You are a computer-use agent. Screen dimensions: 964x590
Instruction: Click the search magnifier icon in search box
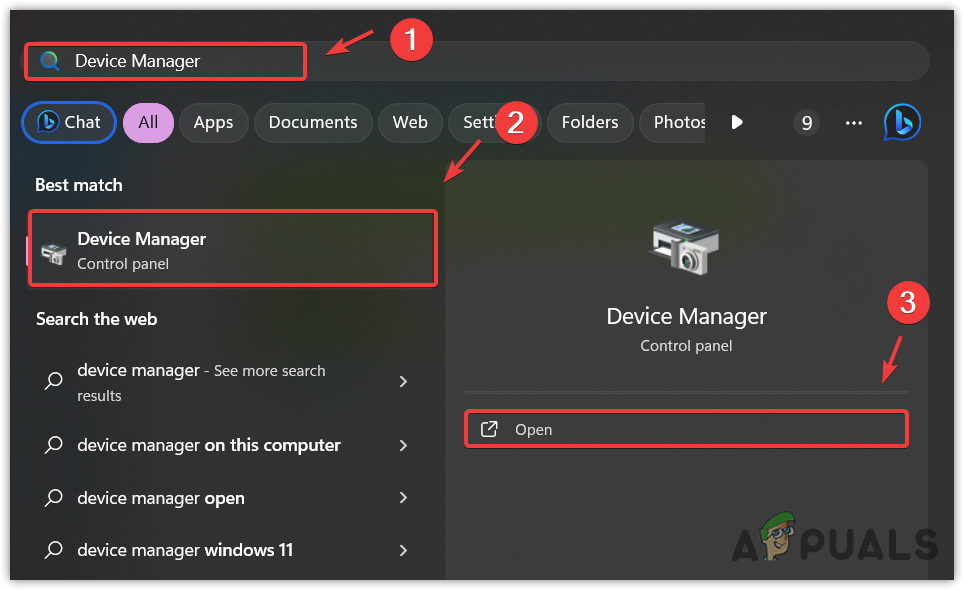point(49,61)
